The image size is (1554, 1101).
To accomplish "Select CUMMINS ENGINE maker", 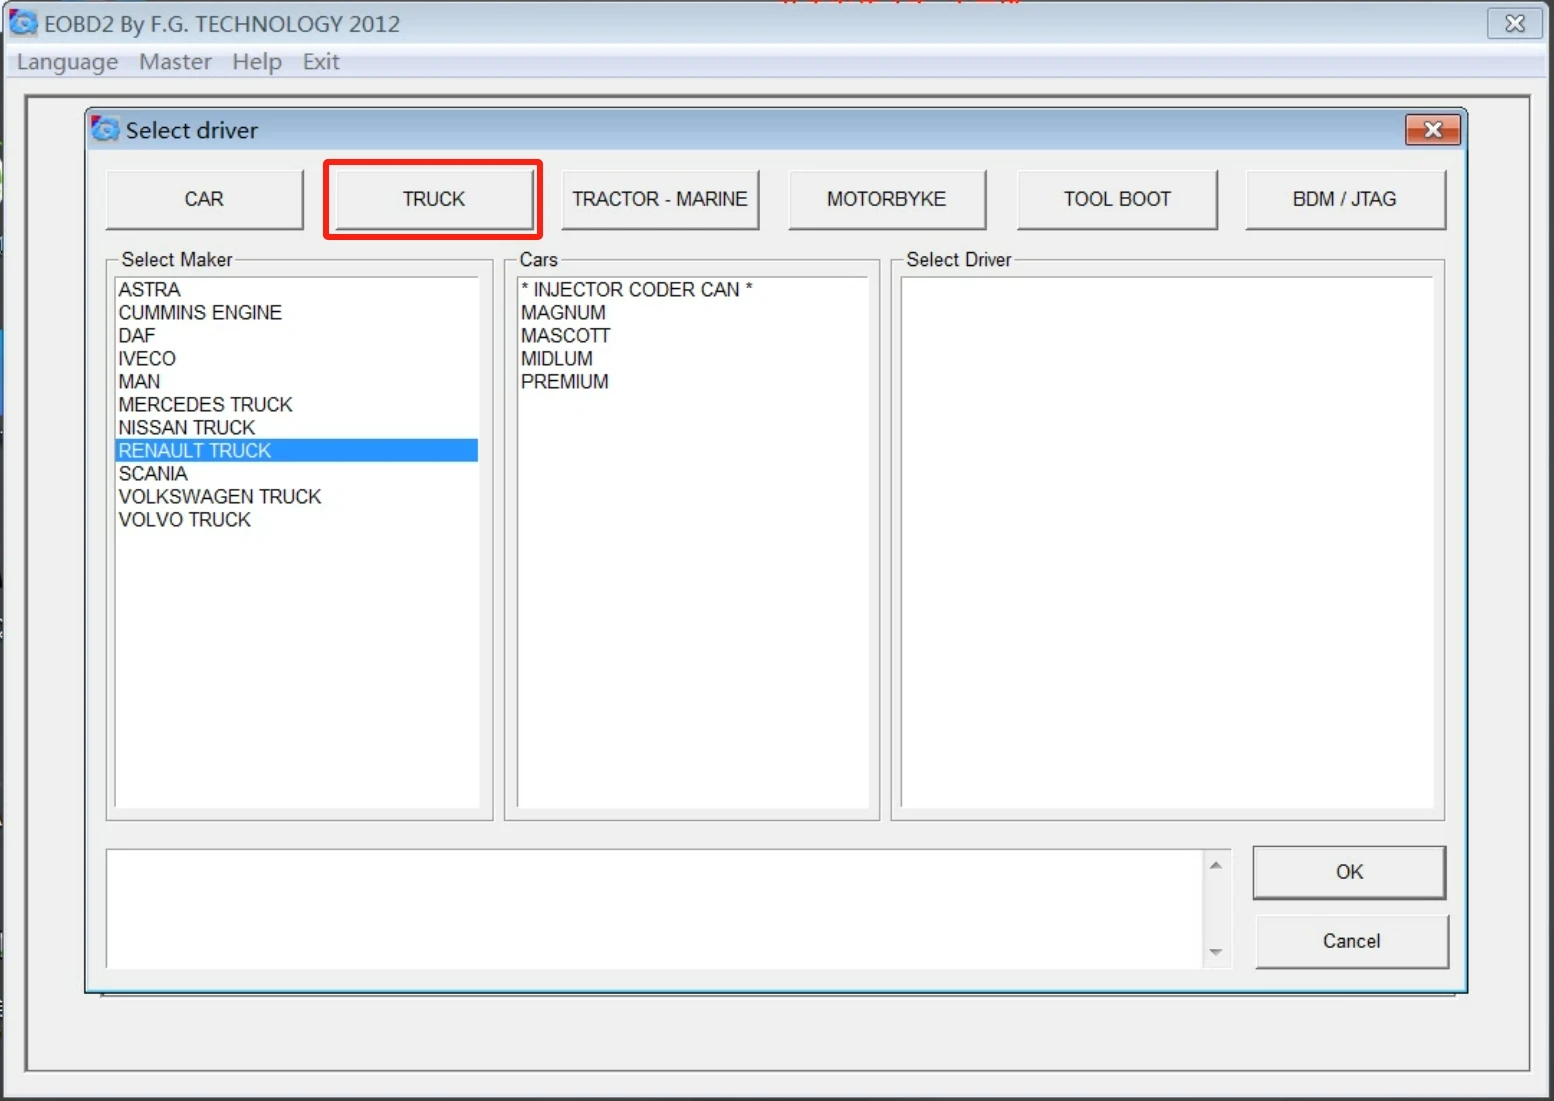I will coord(296,312).
